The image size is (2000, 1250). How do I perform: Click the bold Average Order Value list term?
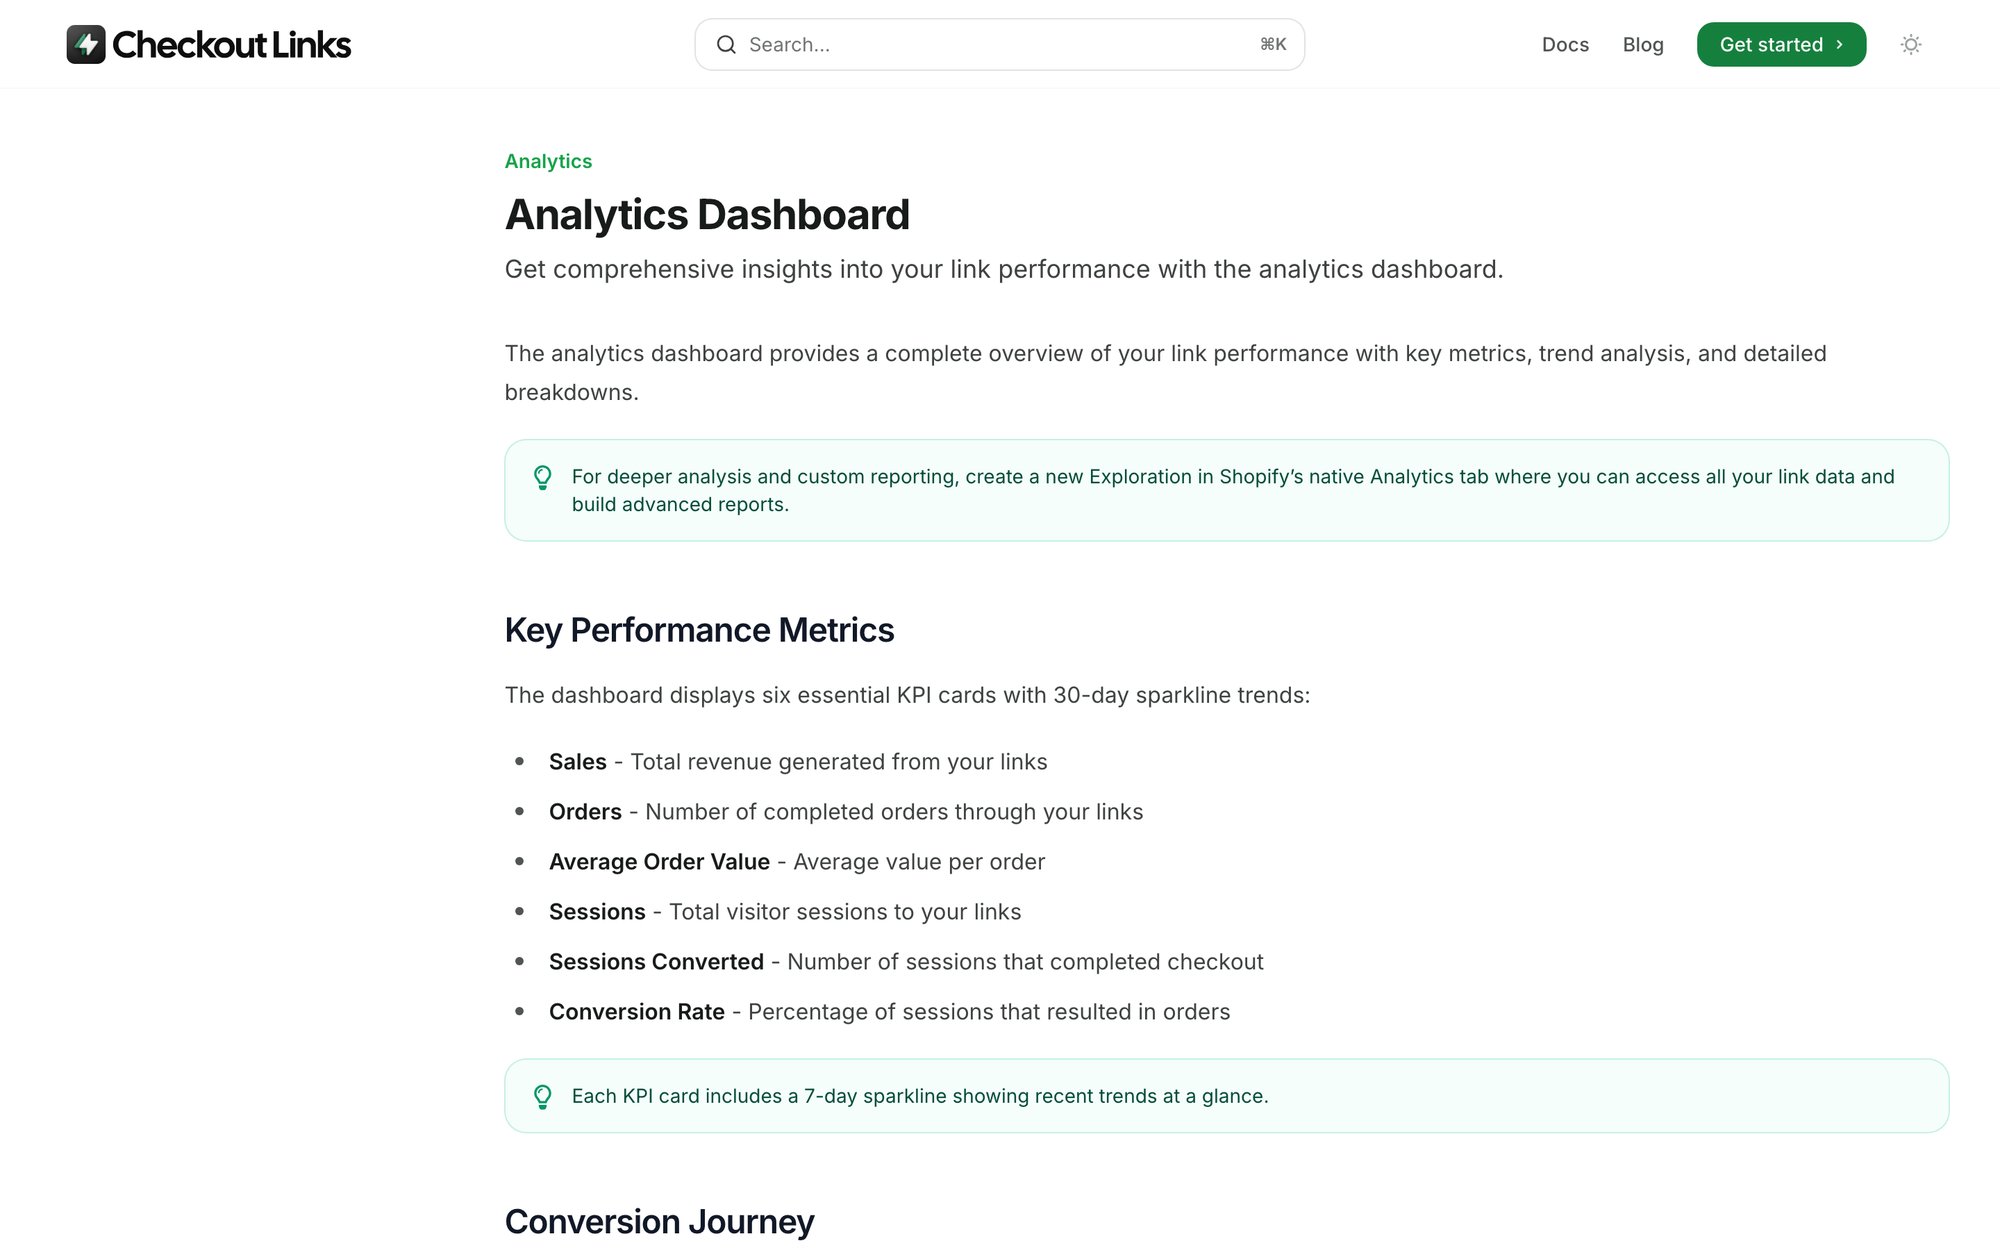[x=659, y=862]
